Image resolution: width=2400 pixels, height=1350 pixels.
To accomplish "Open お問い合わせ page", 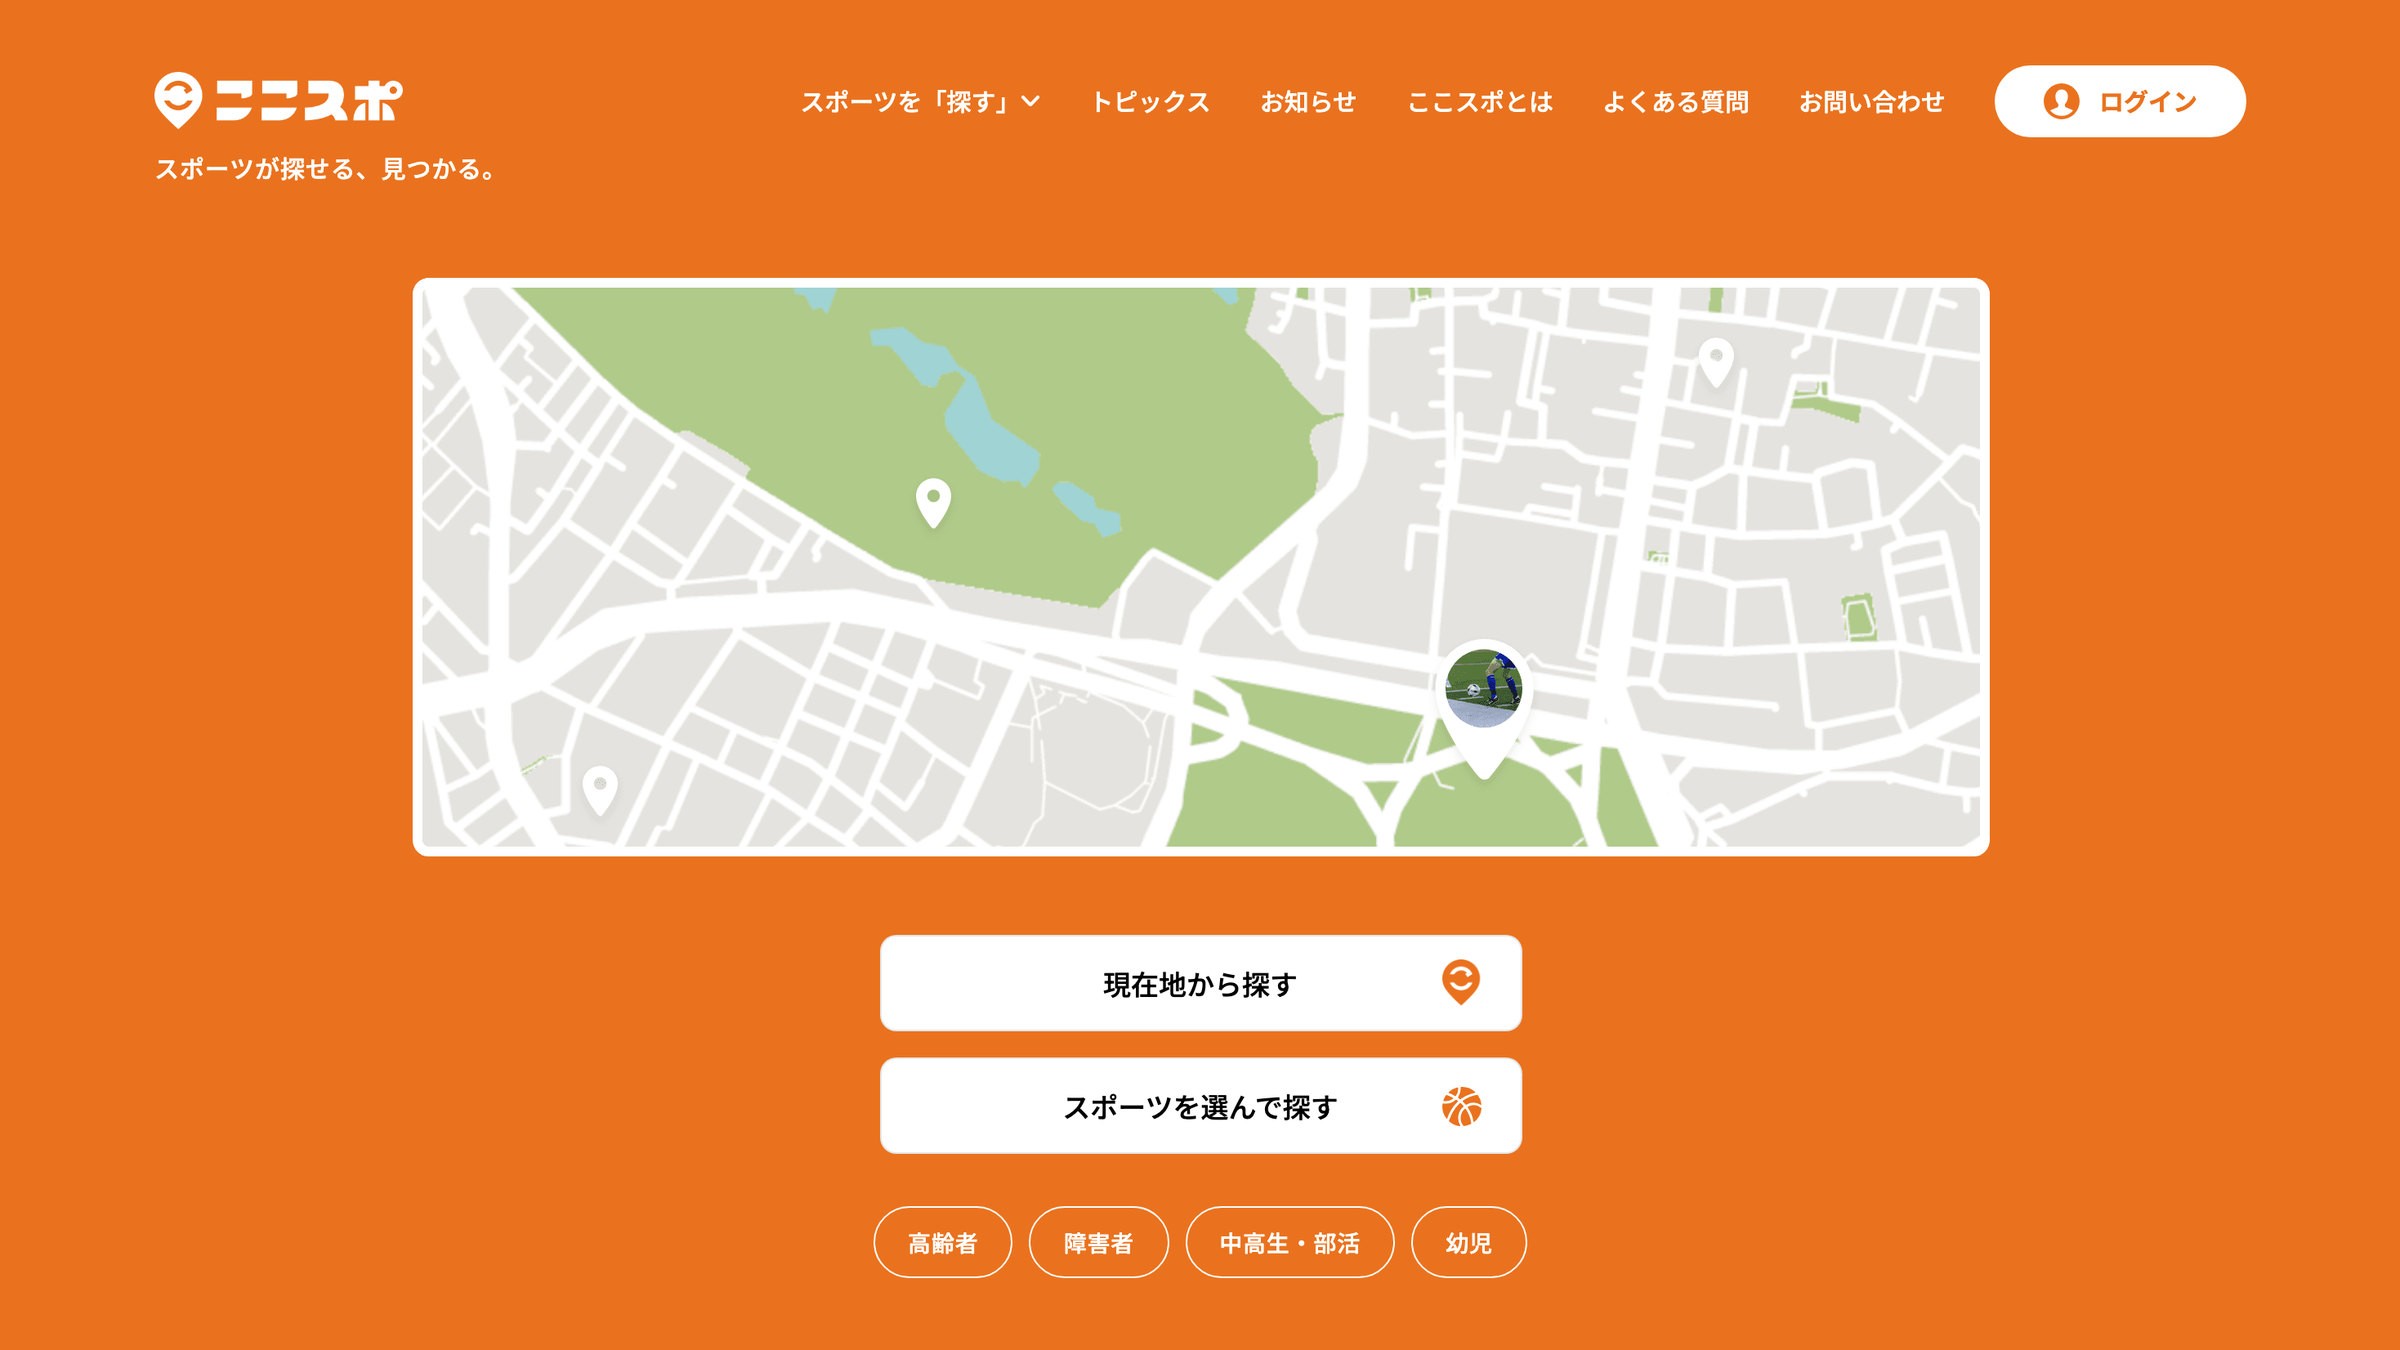I will click(1871, 101).
